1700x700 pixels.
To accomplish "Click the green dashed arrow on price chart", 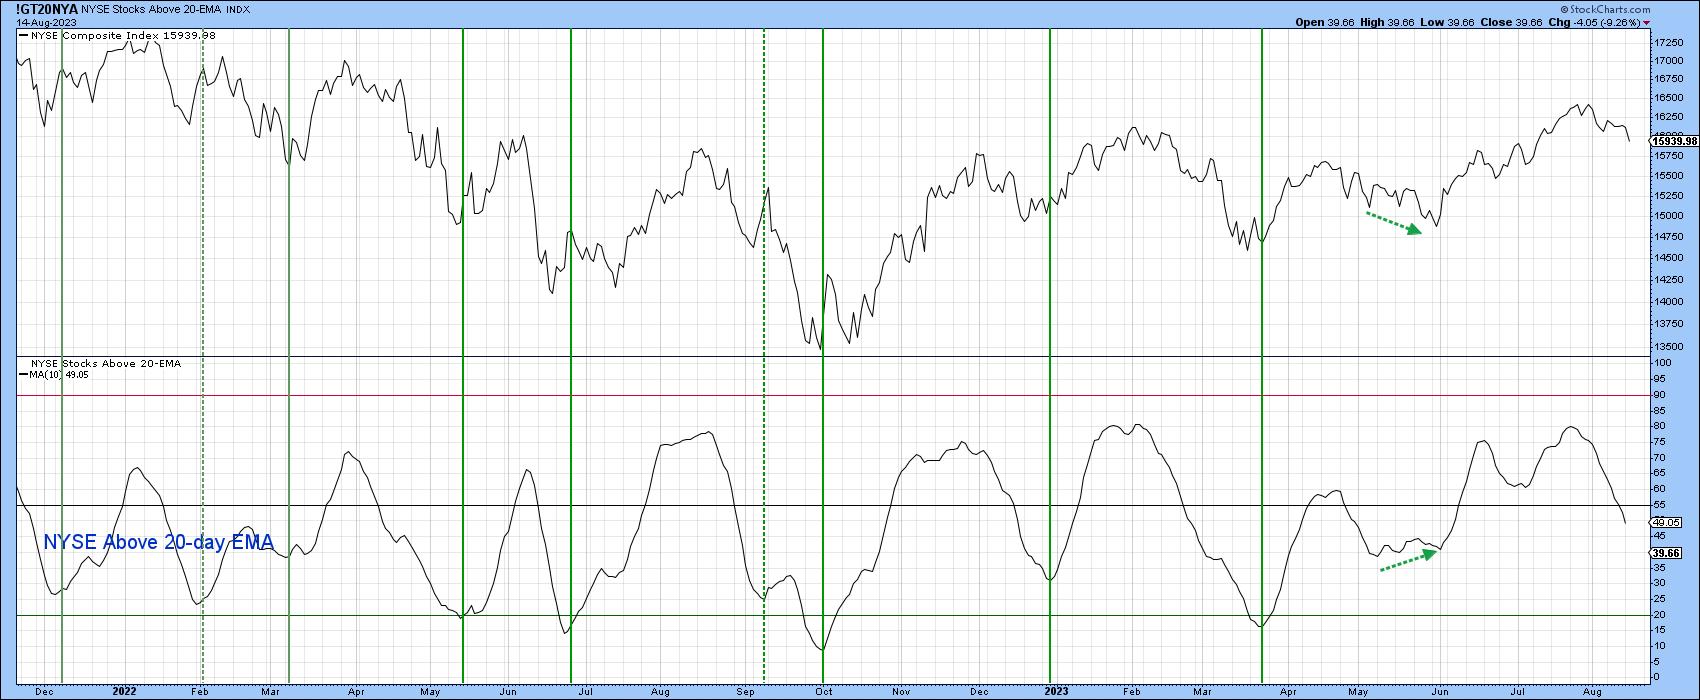I will (x=1394, y=222).
